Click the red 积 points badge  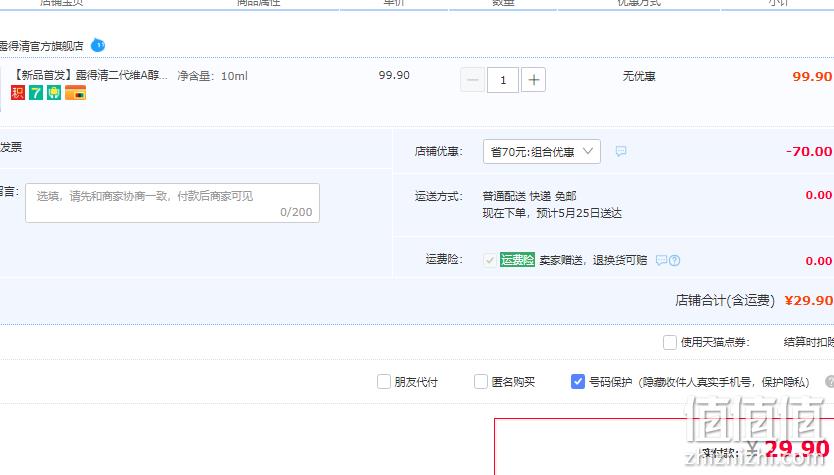pos(18,93)
